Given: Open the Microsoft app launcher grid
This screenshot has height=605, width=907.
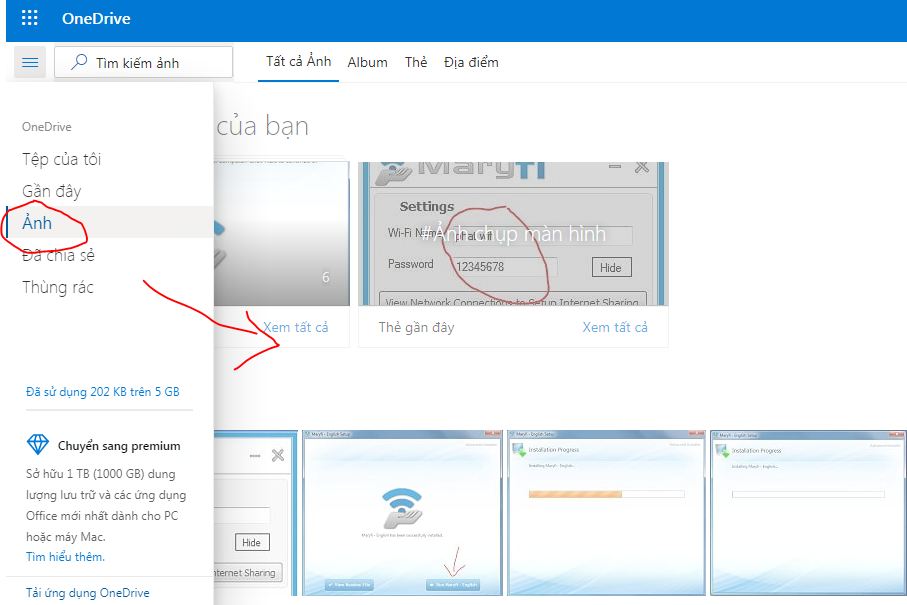Looking at the screenshot, I should pos(28,17).
